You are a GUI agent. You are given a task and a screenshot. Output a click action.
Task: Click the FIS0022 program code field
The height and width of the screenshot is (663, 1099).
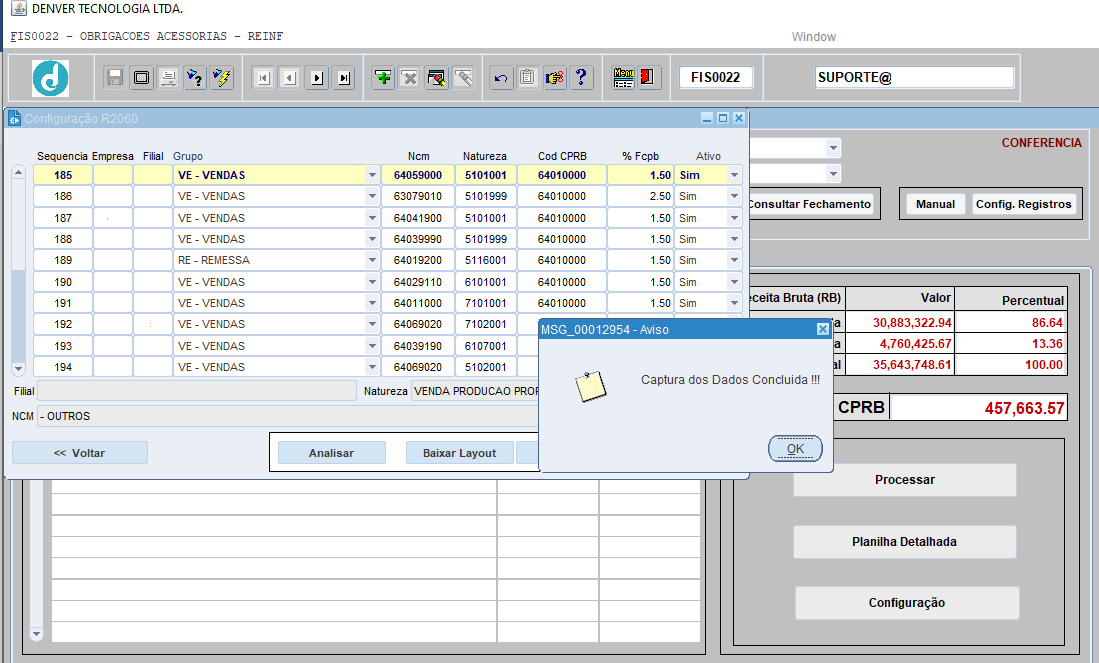coord(716,77)
